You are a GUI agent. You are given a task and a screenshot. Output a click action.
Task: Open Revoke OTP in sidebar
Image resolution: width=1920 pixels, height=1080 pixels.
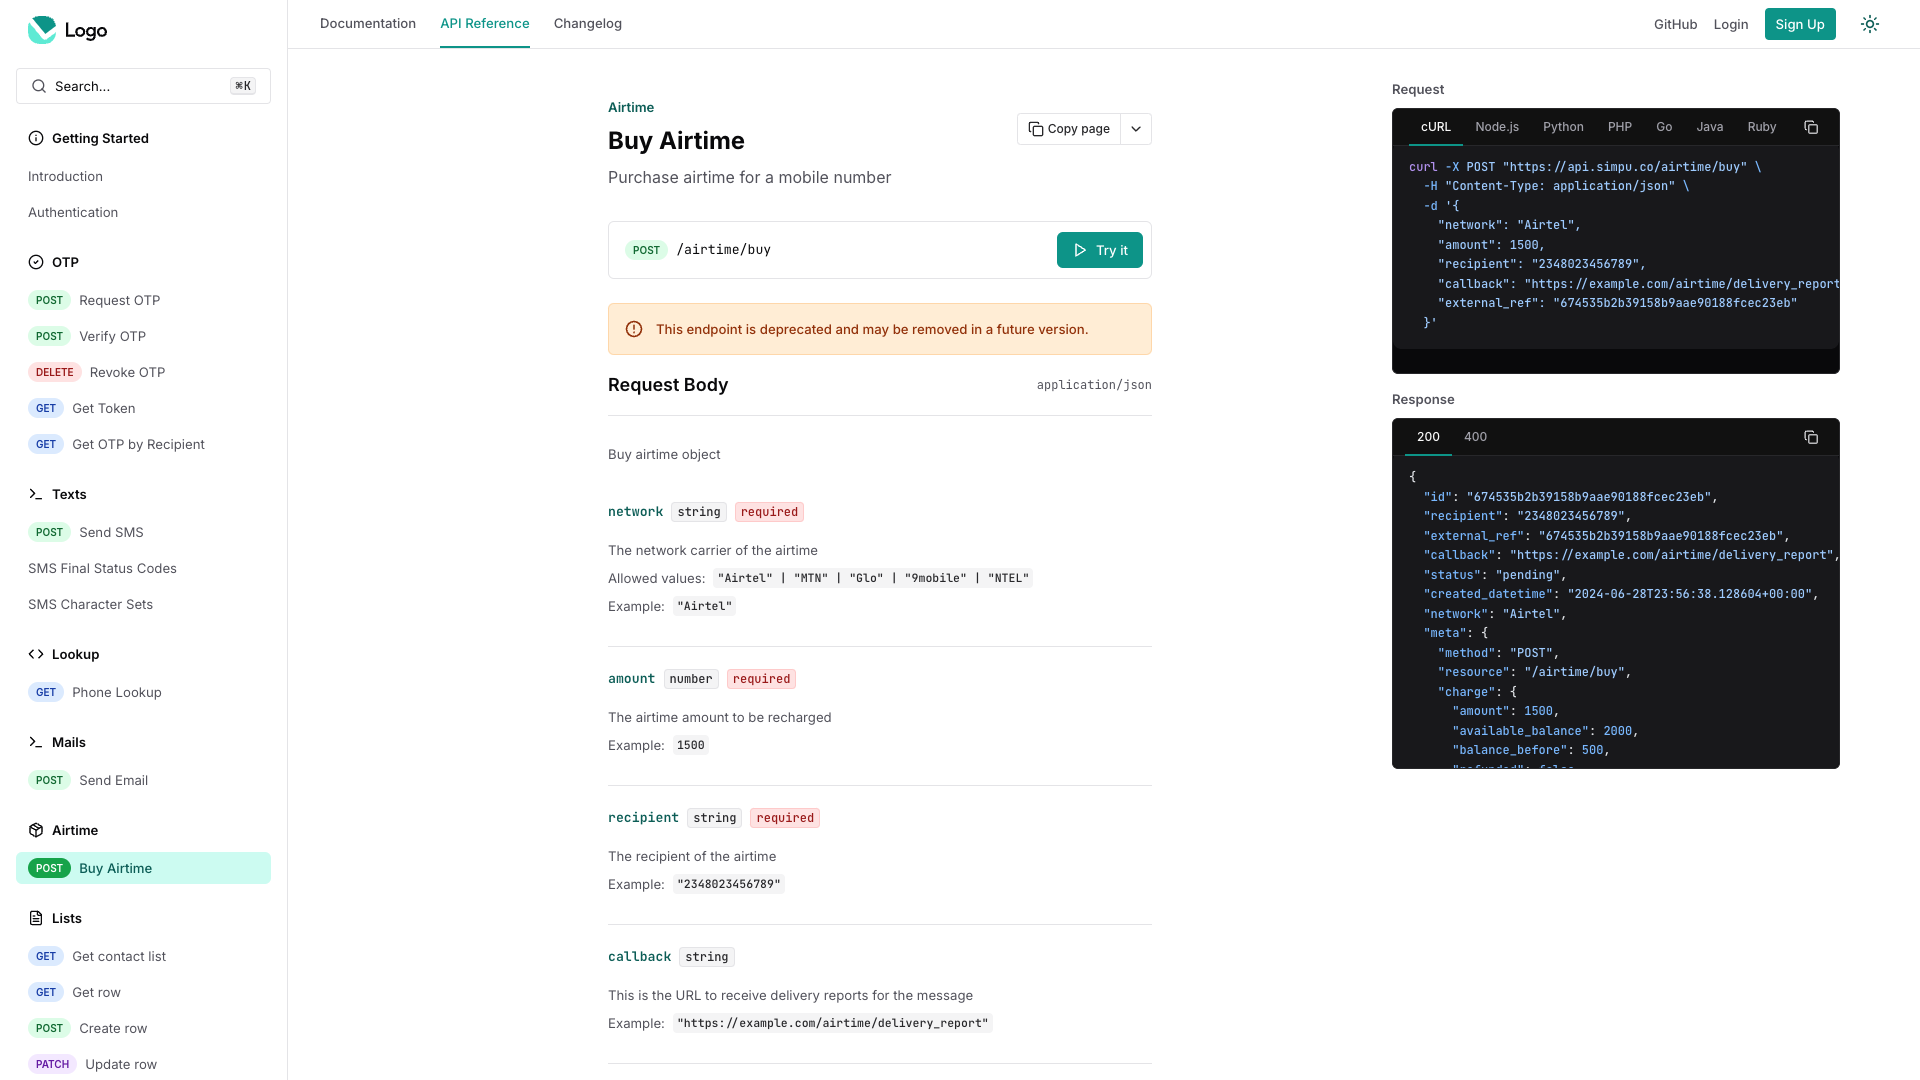pos(127,372)
